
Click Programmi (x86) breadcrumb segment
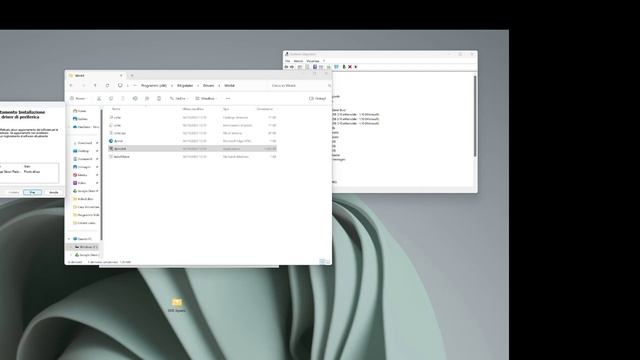(154, 86)
